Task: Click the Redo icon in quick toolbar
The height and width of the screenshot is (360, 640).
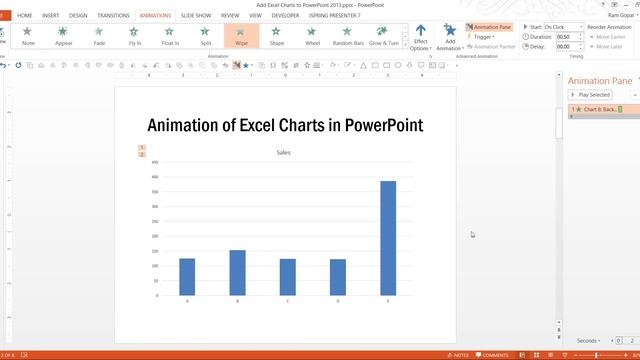Action: [18, 65]
